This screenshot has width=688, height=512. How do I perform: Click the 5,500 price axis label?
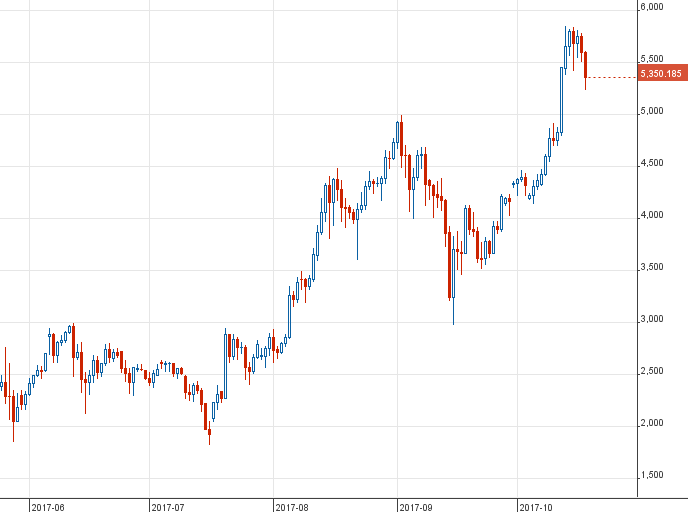[652, 59]
